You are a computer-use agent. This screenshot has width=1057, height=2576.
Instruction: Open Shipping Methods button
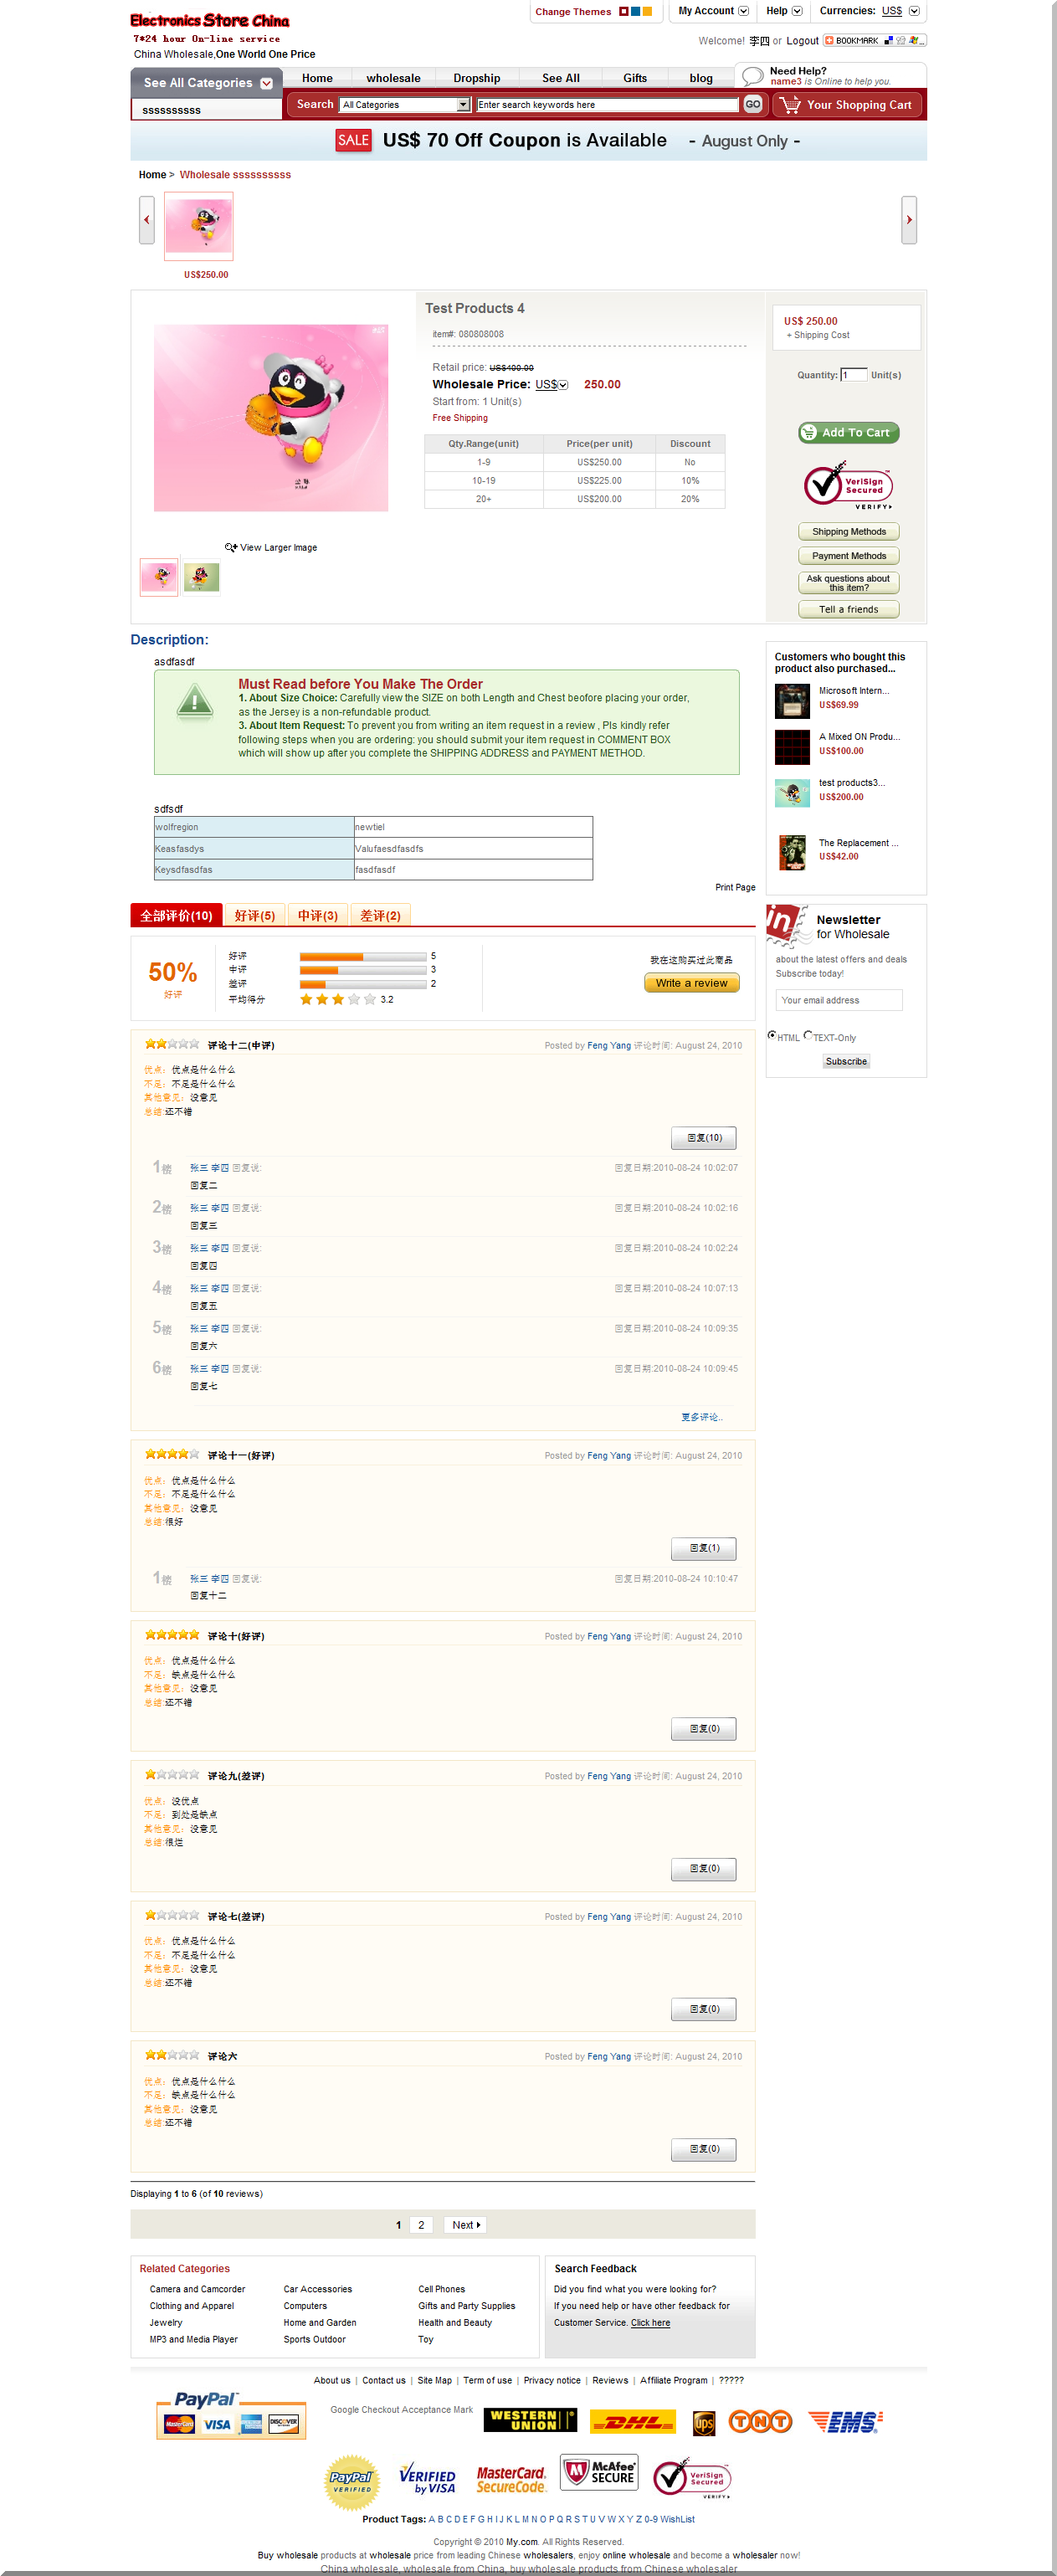(849, 532)
